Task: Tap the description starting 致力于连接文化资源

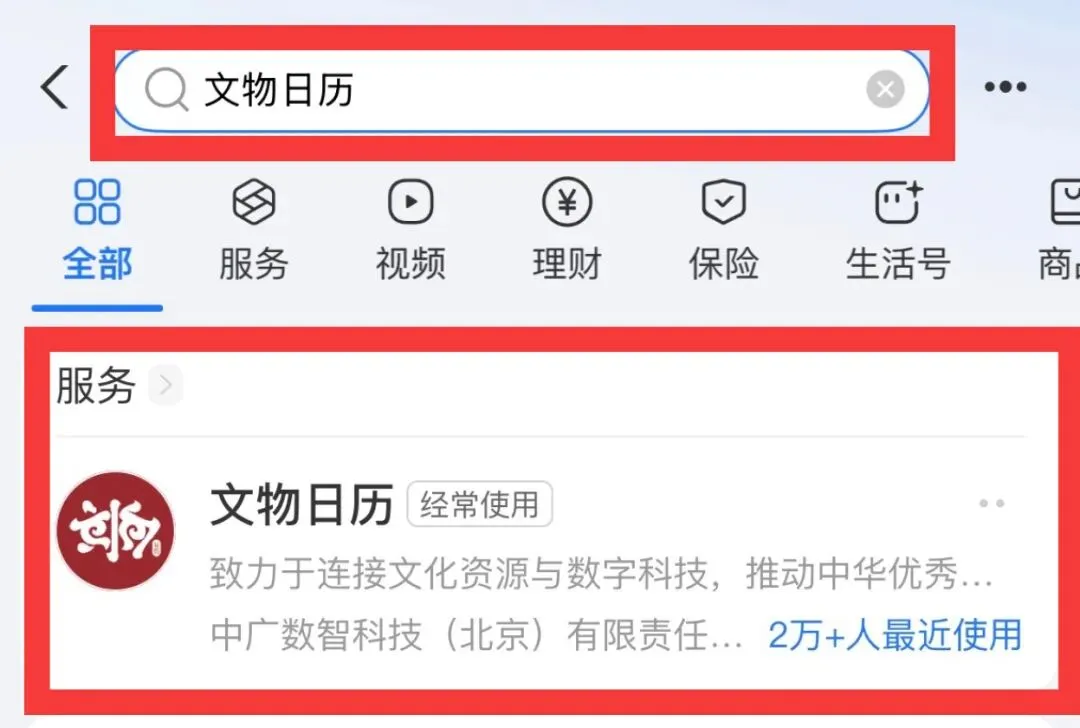Action: click(x=601, y=574)
